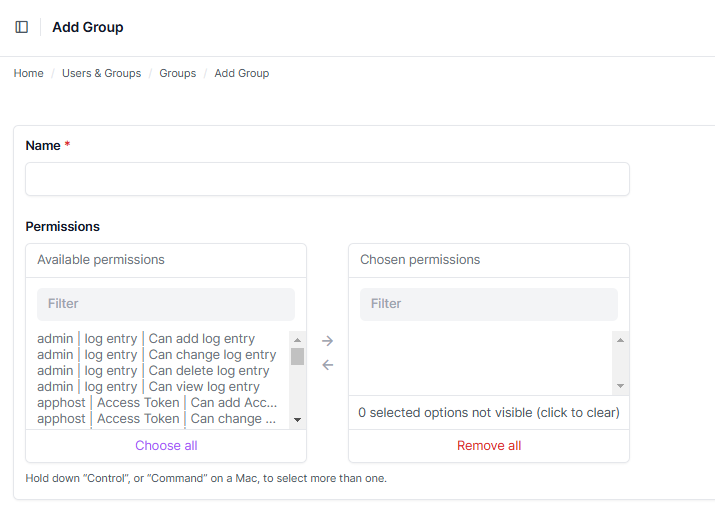Focus the available permissions Filter box

[x=165, y=304]
